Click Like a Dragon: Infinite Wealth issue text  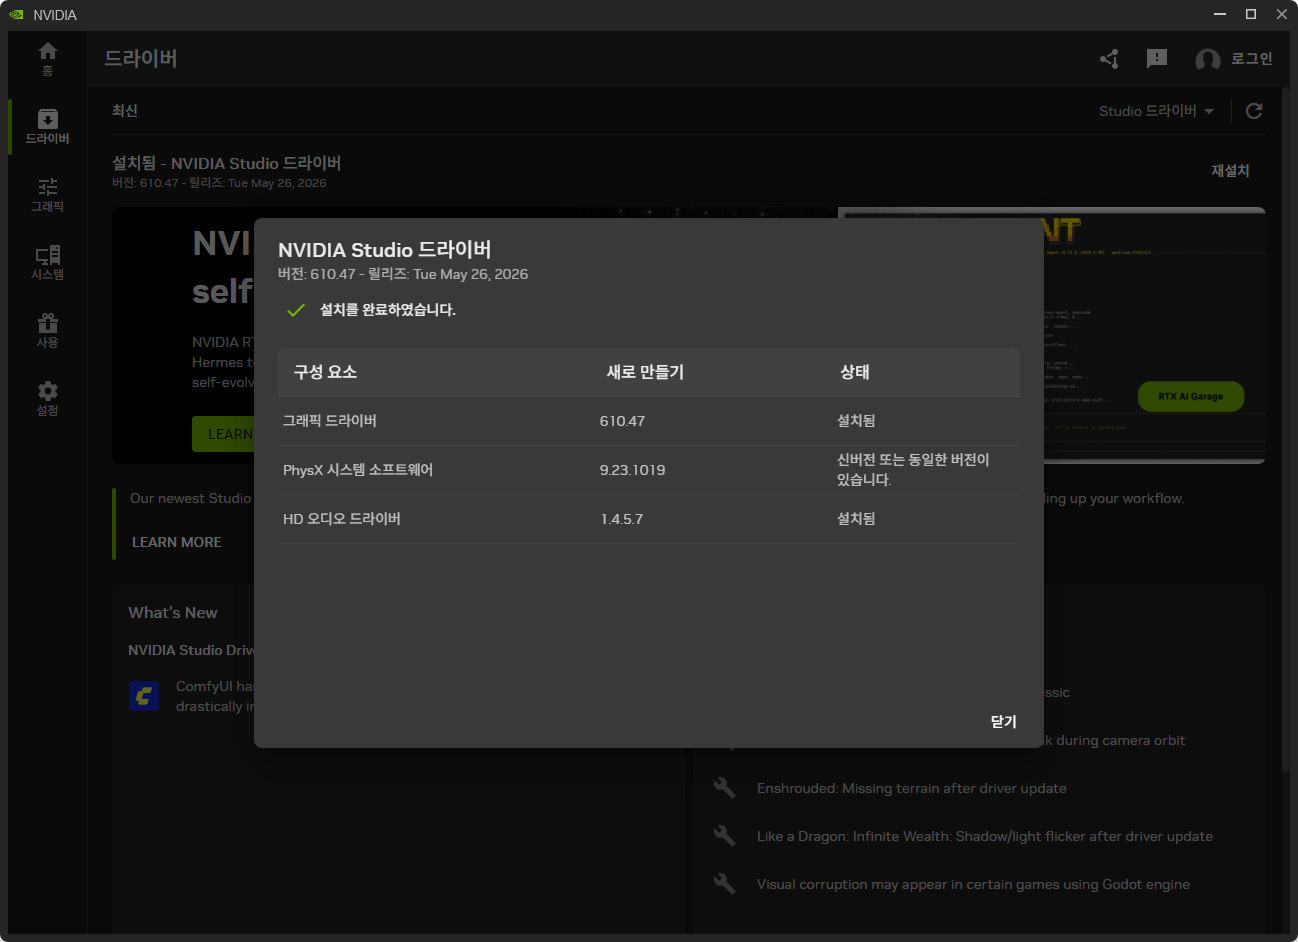click(x=985, y=836)
